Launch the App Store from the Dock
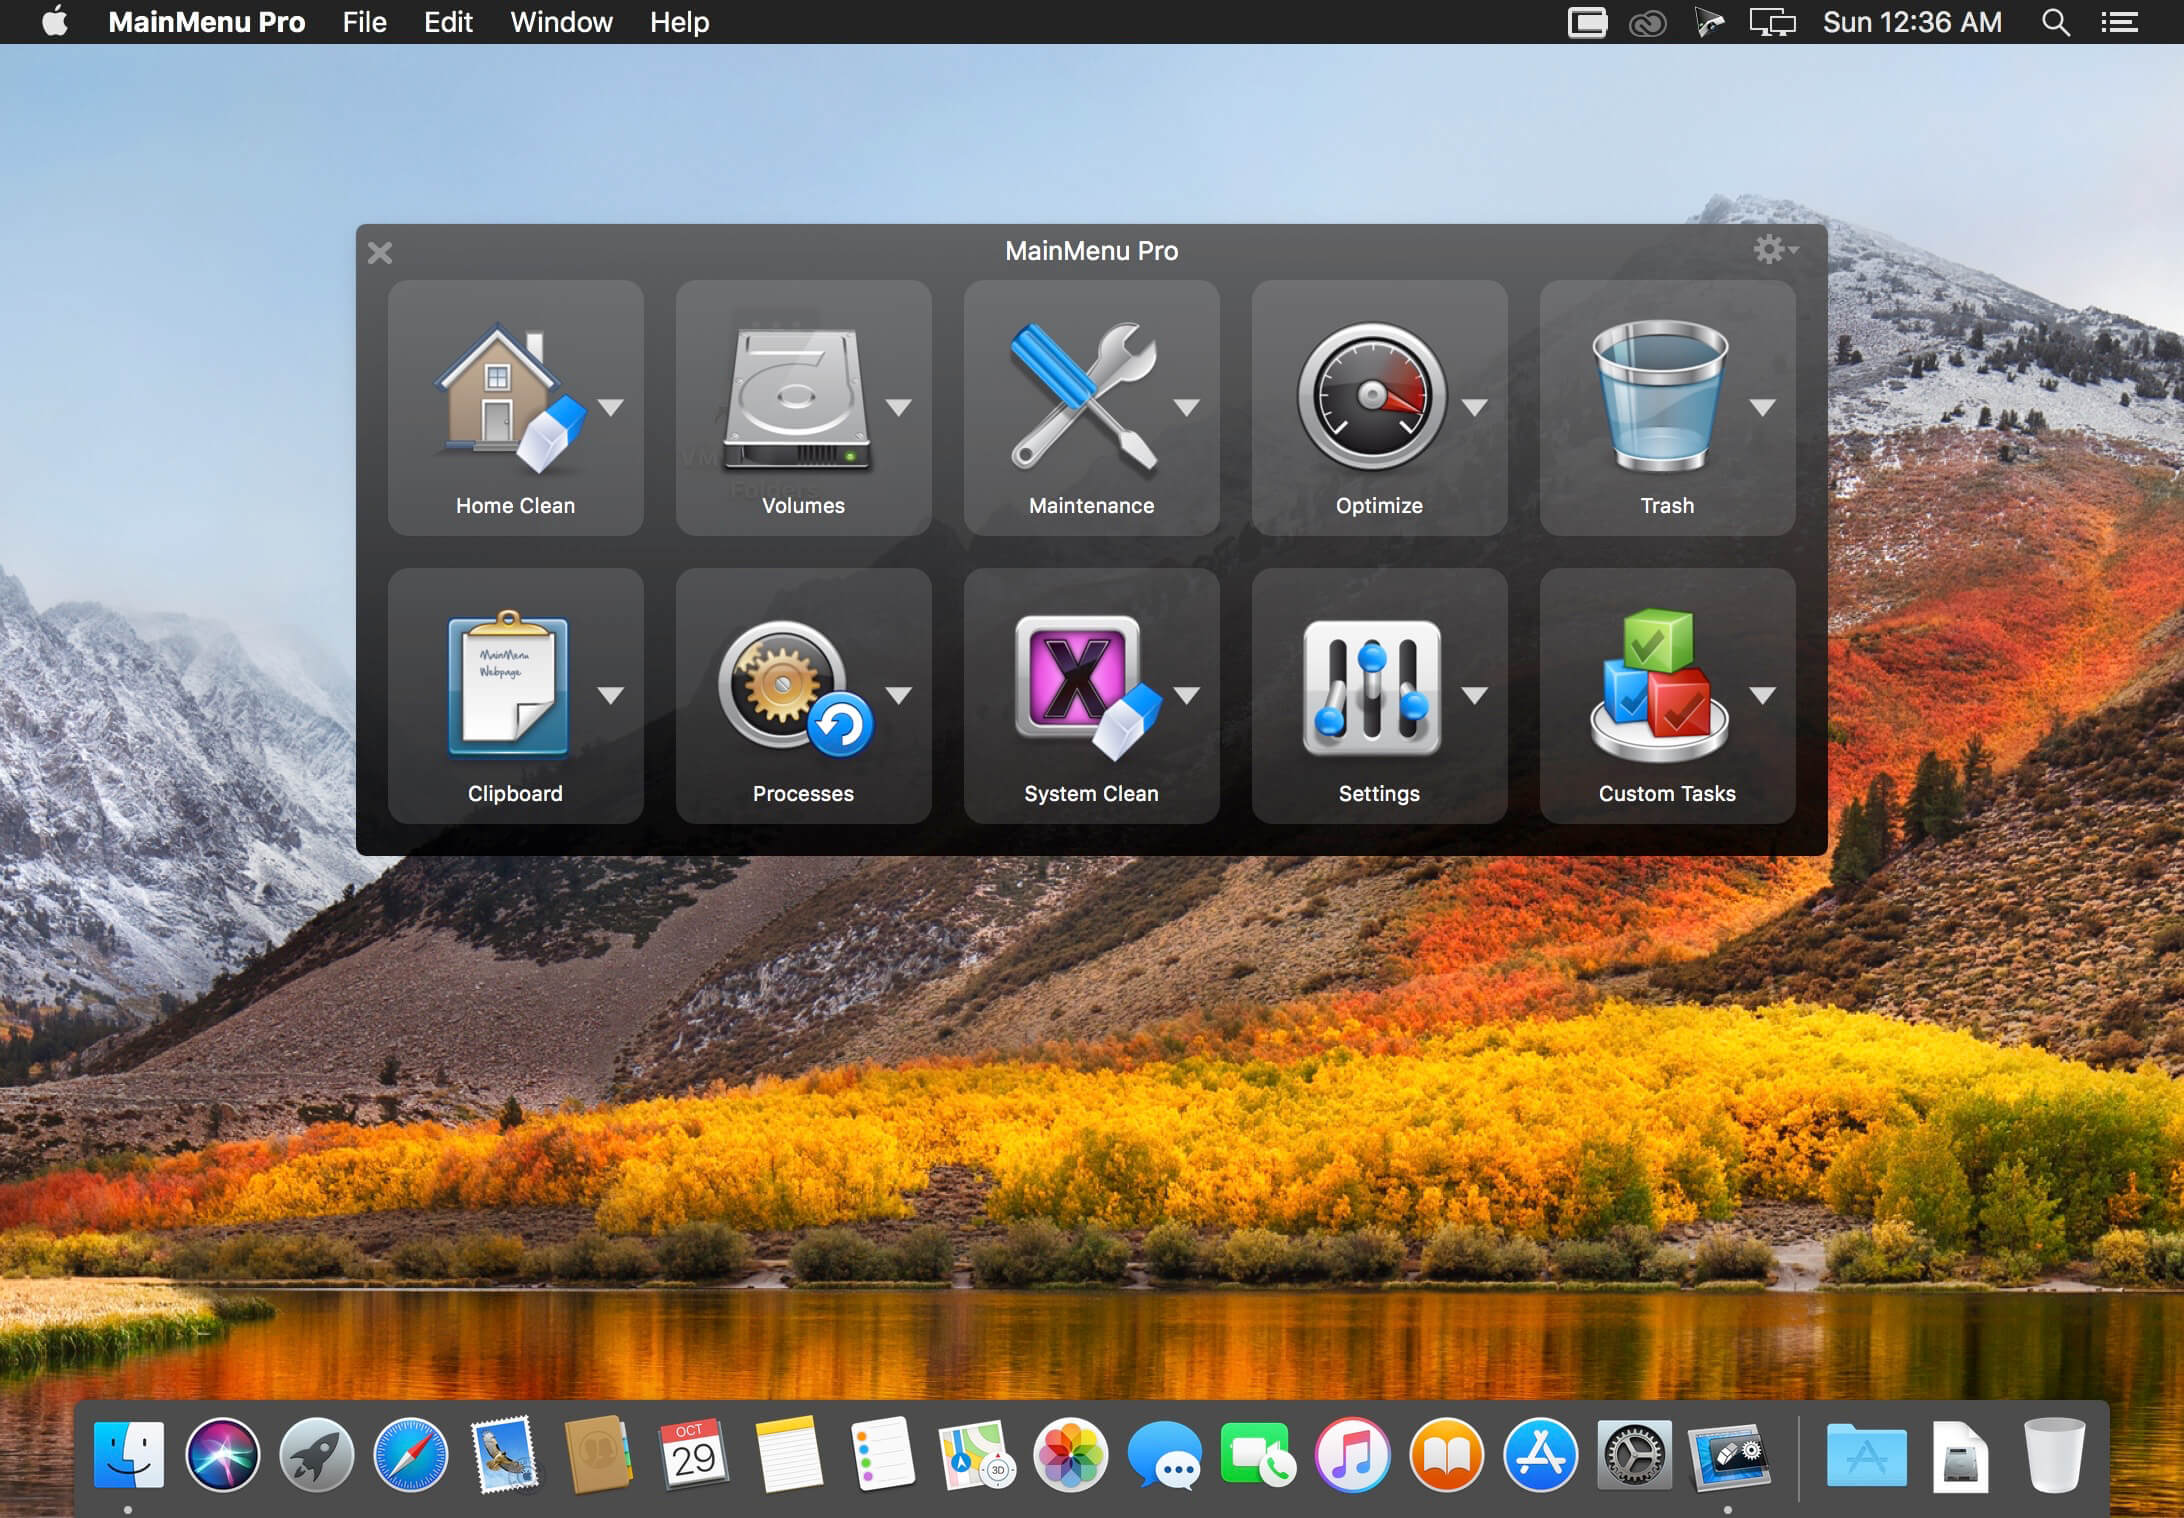The height and width of the screenshot is (1518, 2184). (1540, 1454)
